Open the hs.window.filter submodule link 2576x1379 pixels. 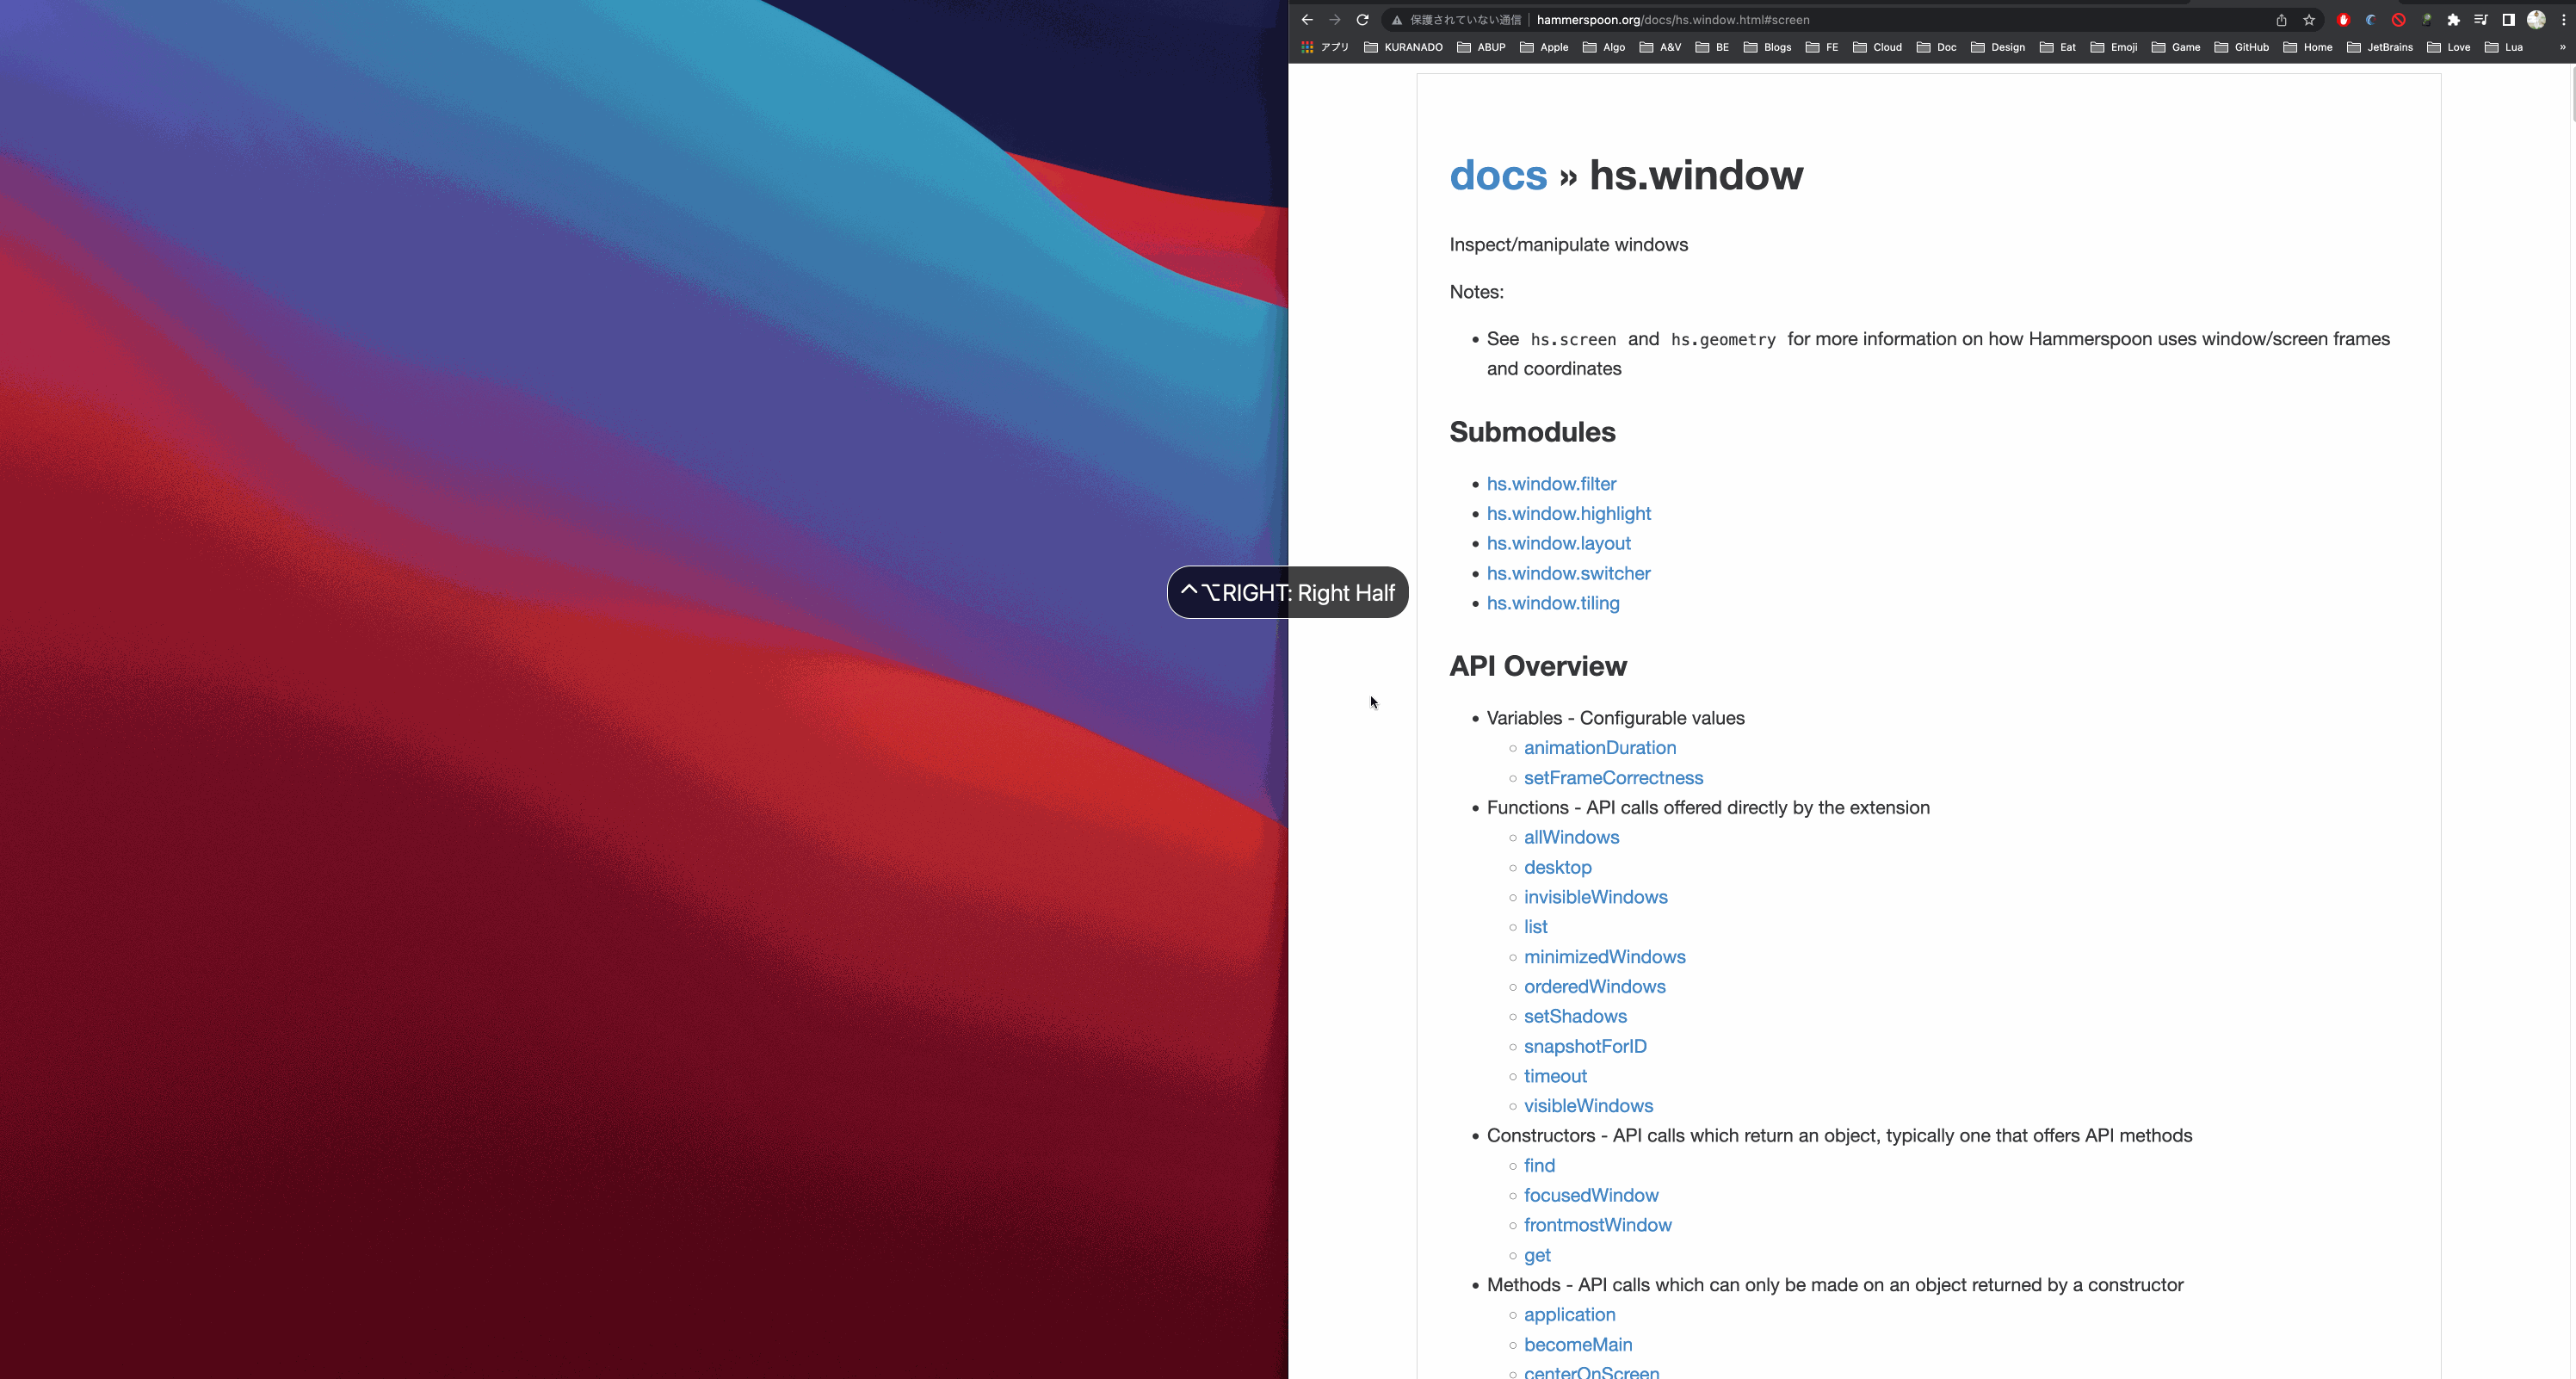pyautogui.click(x=1551, y=484)
